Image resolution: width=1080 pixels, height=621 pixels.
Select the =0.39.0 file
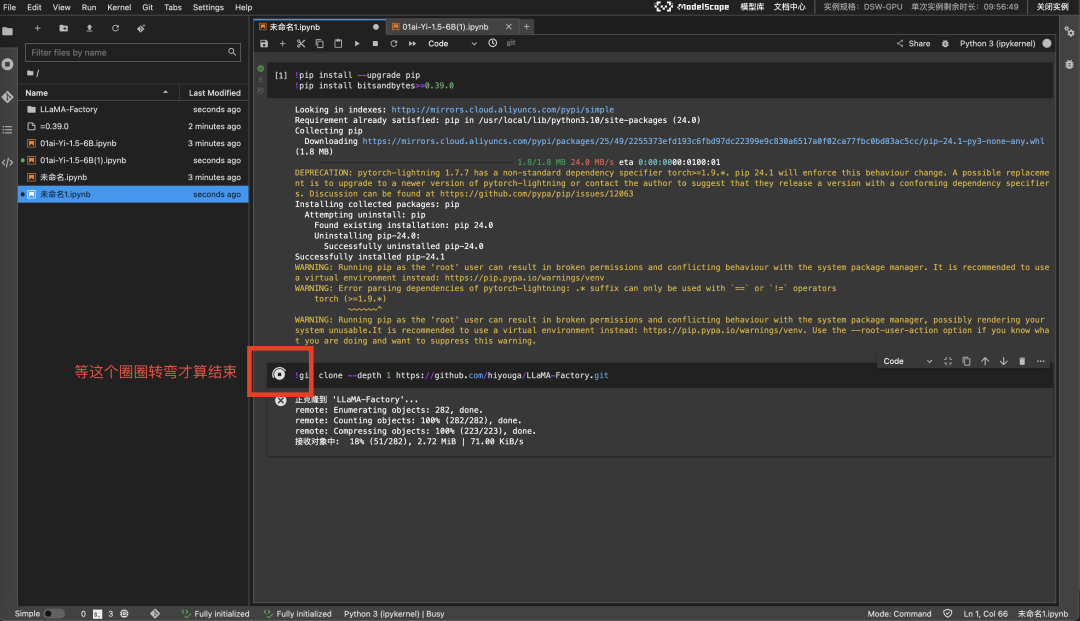coord(133,127)
